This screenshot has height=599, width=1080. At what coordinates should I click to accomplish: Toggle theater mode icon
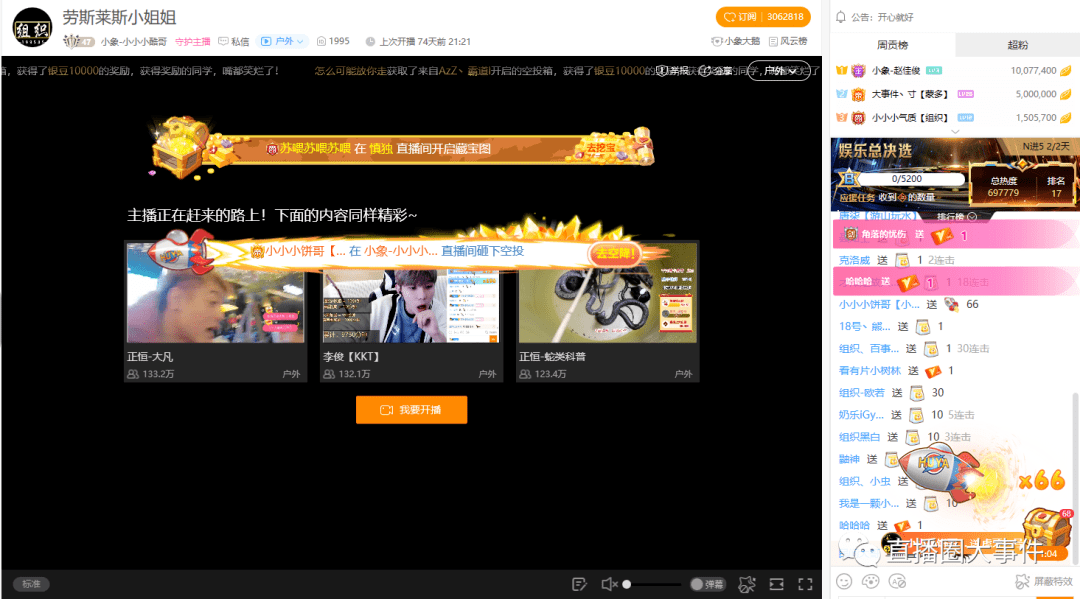pos(776,585)
